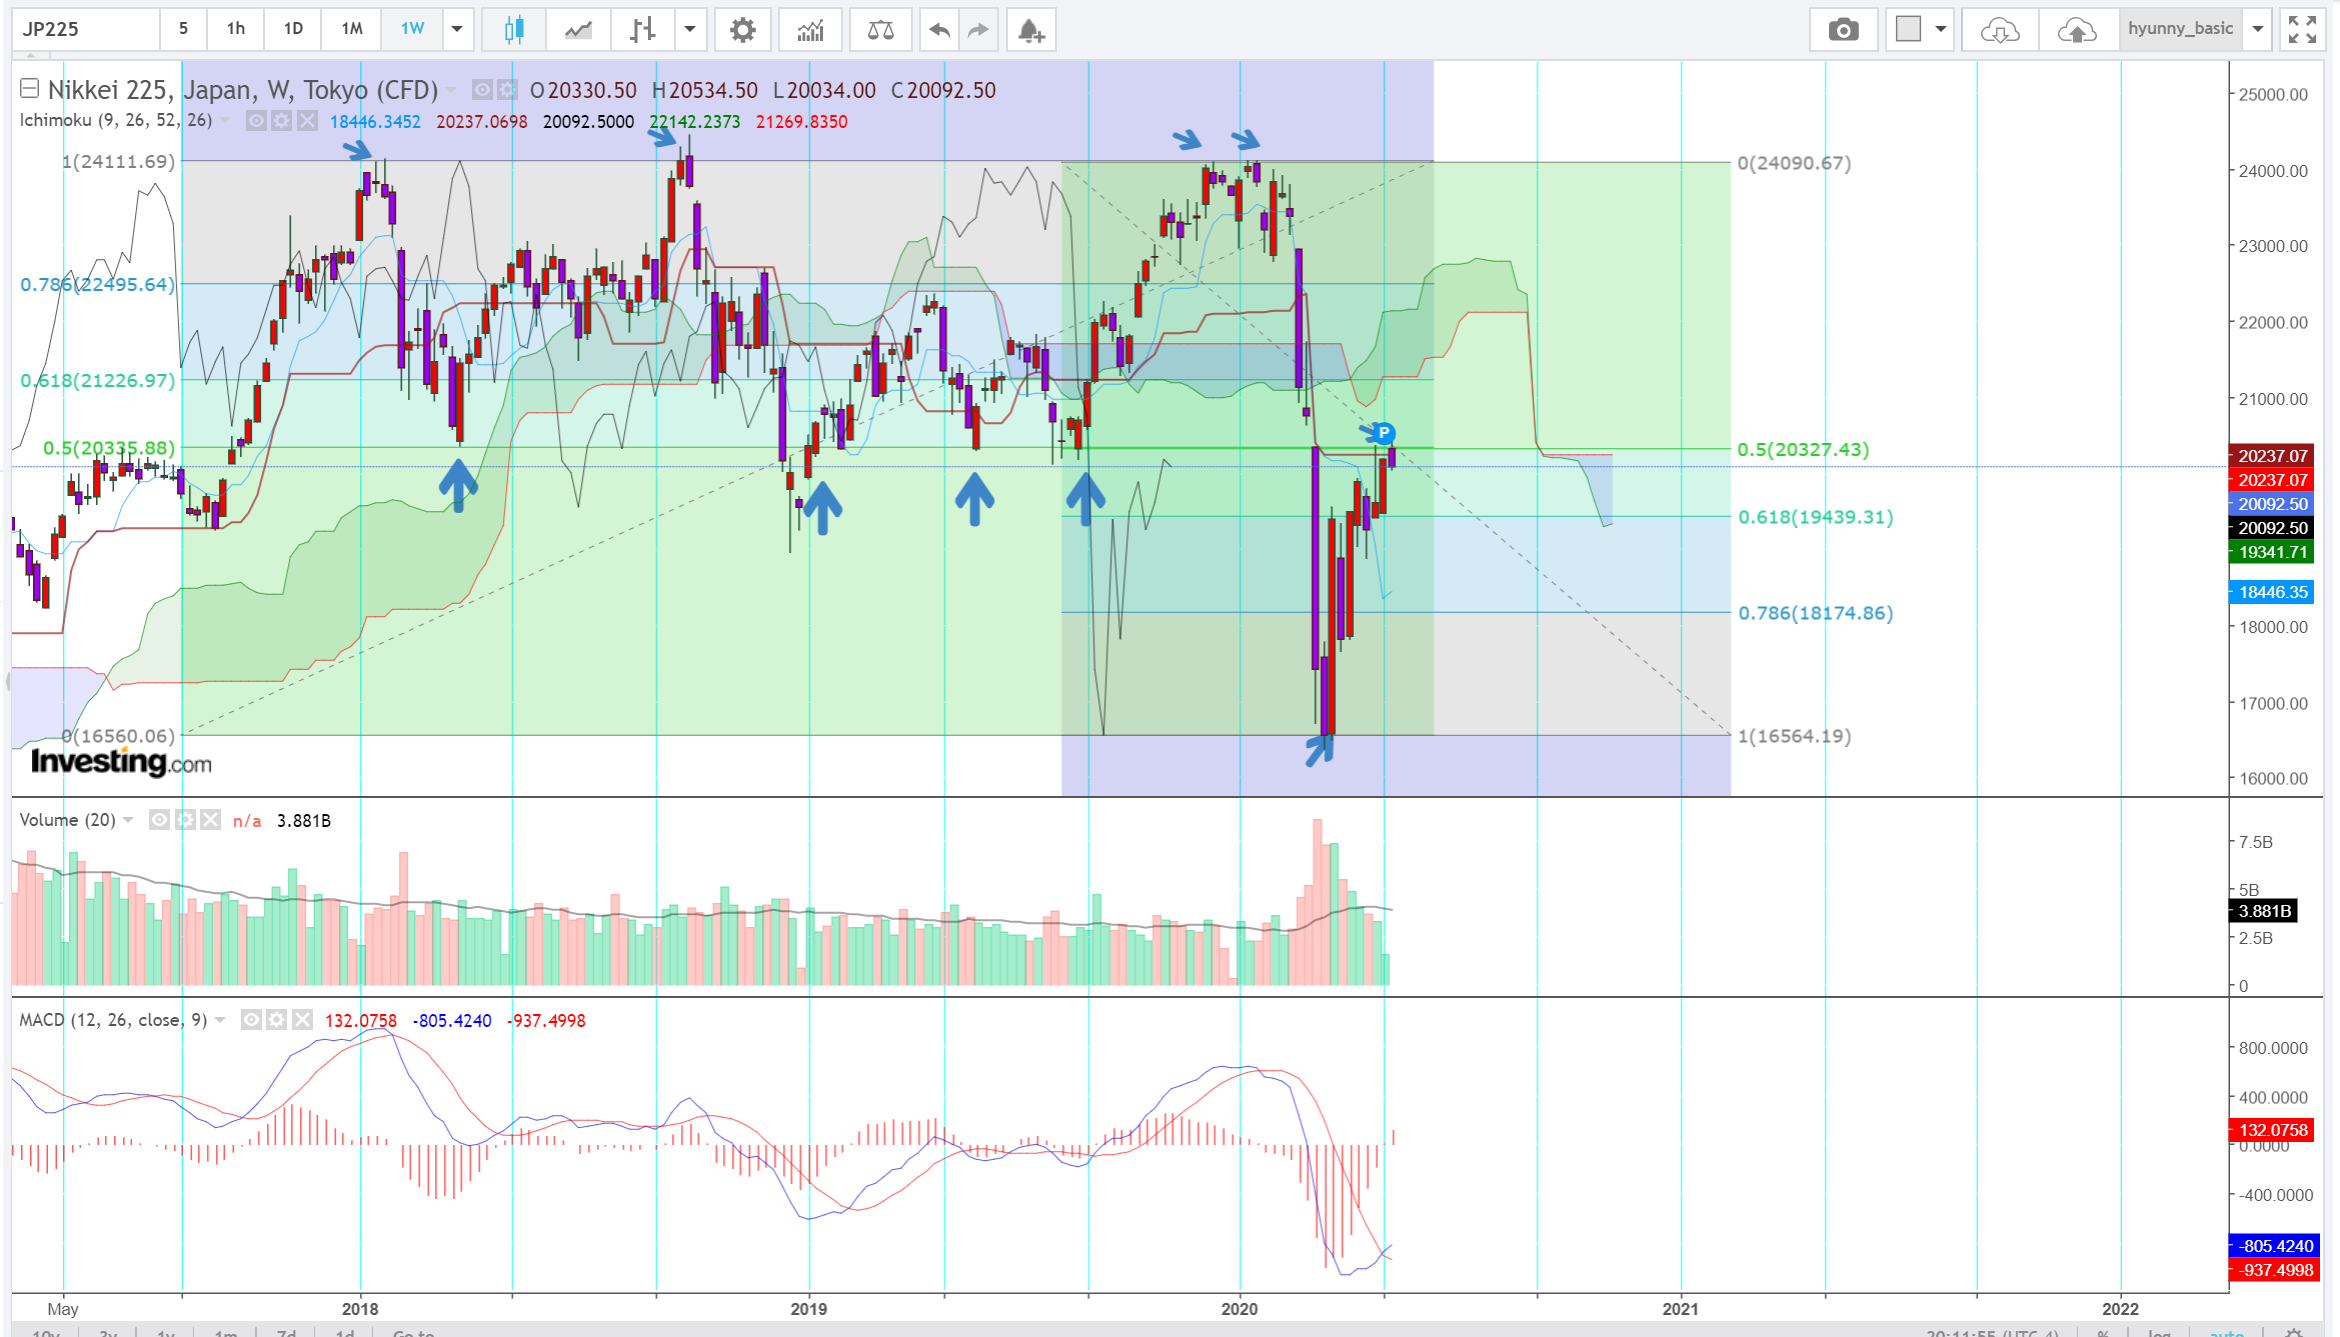The image size is (2340, 1337).
Task: Take chart snapshot with camera icon
Action: 1843,29
